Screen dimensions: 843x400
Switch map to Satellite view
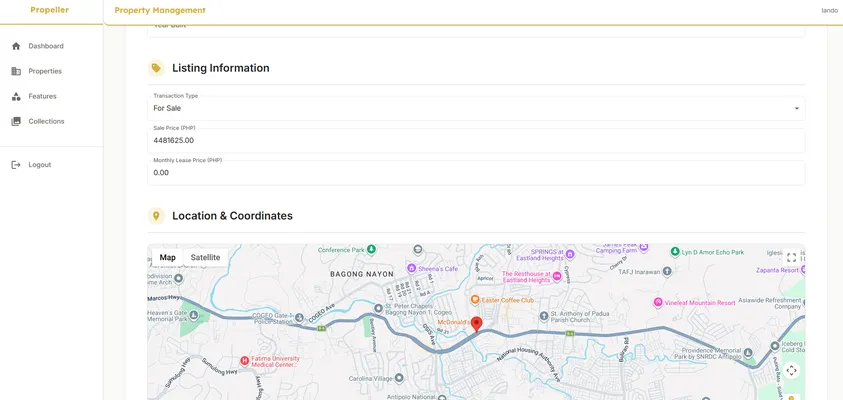point(205,258)
